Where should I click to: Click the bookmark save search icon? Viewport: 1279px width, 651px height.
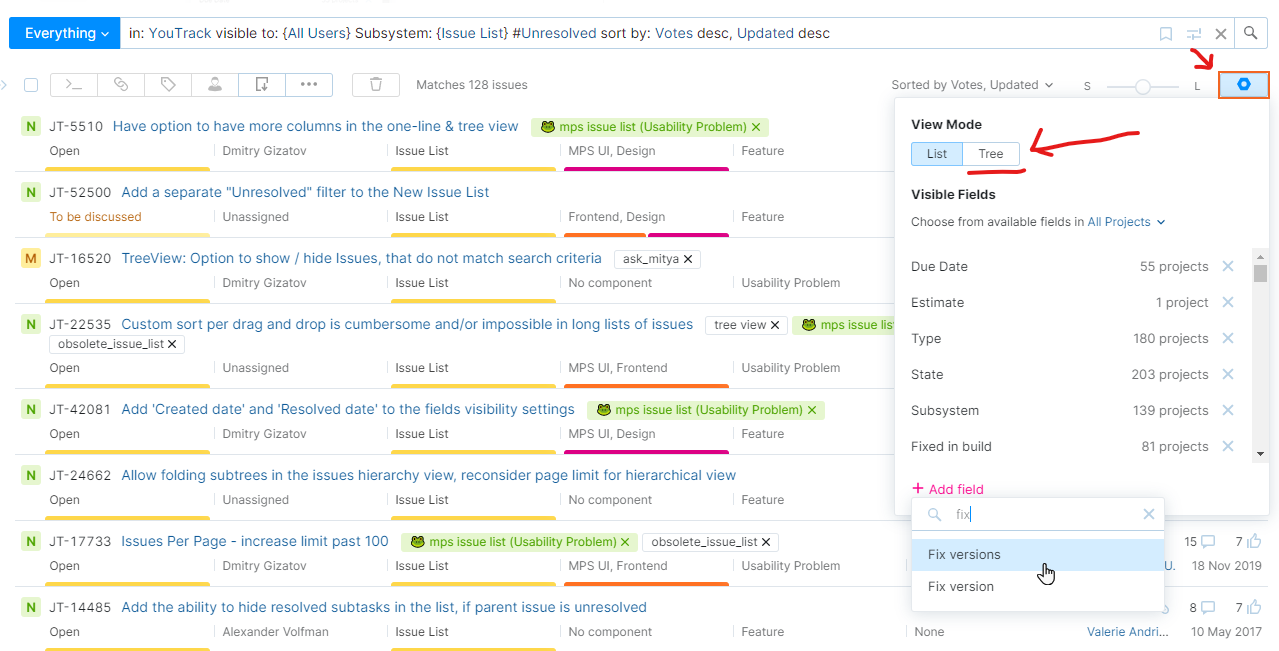pyautogui.click(x=1166, y=34)
